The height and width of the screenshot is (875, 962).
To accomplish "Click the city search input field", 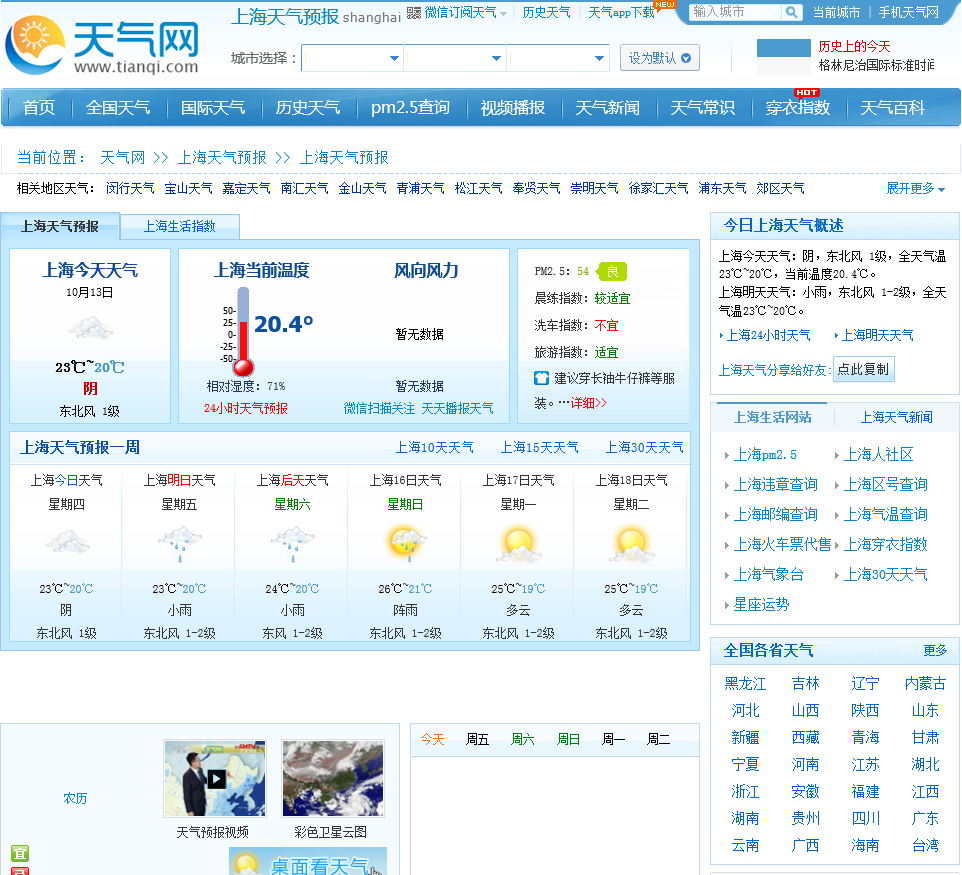I will [735, 12].
